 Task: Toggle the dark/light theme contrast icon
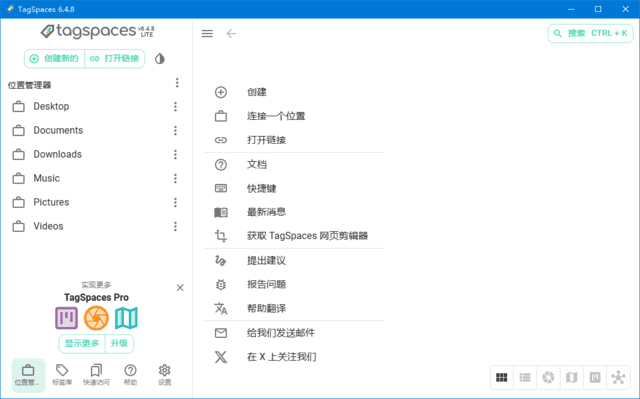(160, 59)
